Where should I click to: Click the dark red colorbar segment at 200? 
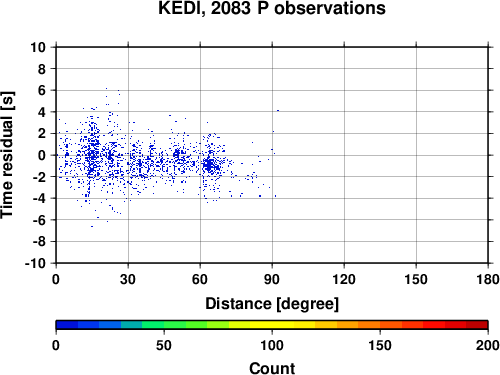(477, 325)
